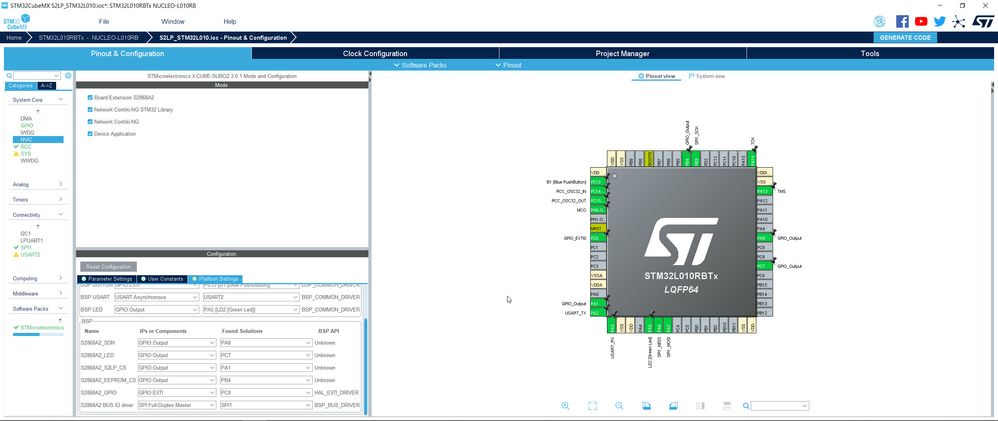Click the pin search magnifier icon
The width and height of the screenshot is (998, 421).
[x=746, y=406]
